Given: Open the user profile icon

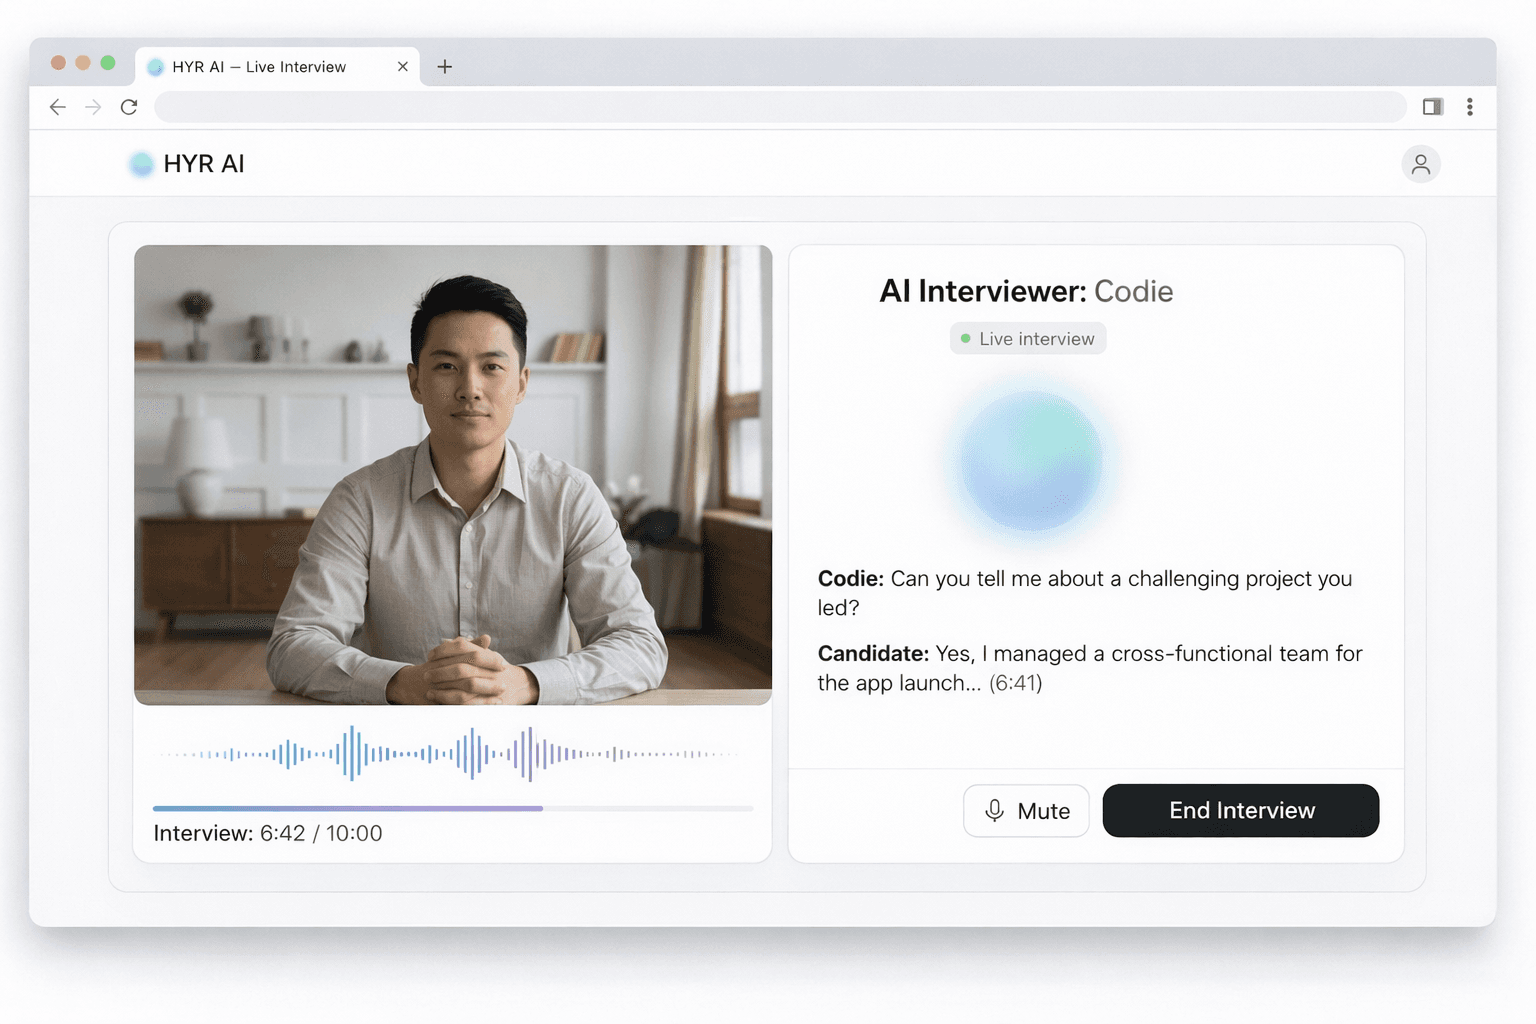Looking at the screenshot, I should point(1421,164).
